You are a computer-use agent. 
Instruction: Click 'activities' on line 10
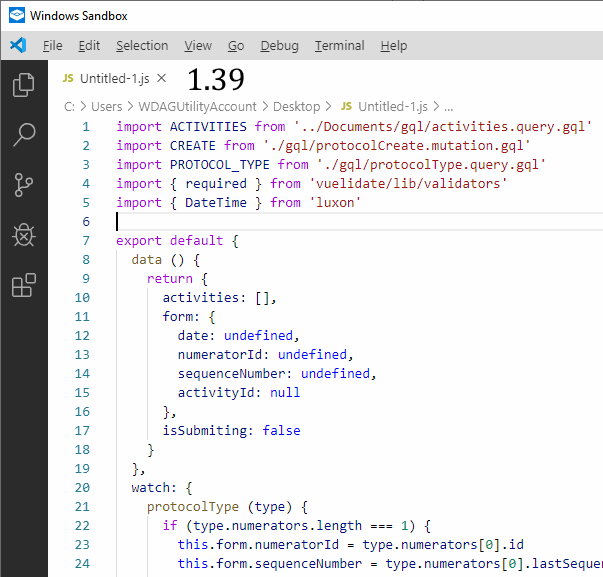[x=200, y=298]
